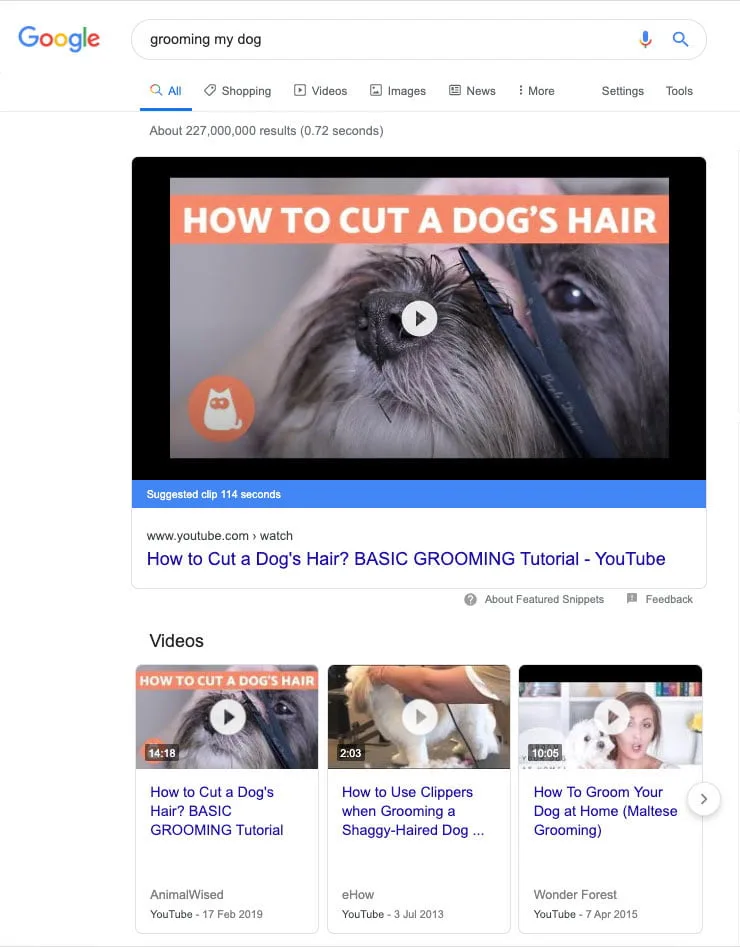Click 'YouTube - 7 Apr 2015' text
The image size is (740, 947).
(585, 914)
